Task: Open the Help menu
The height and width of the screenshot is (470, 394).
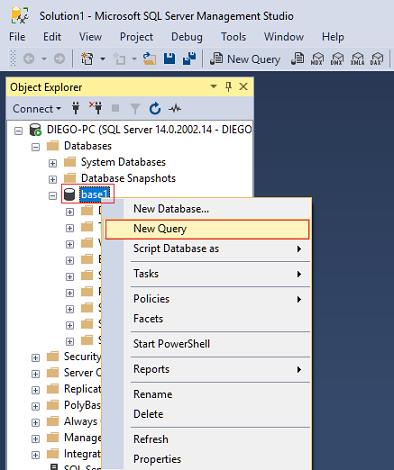Action: 333,37
